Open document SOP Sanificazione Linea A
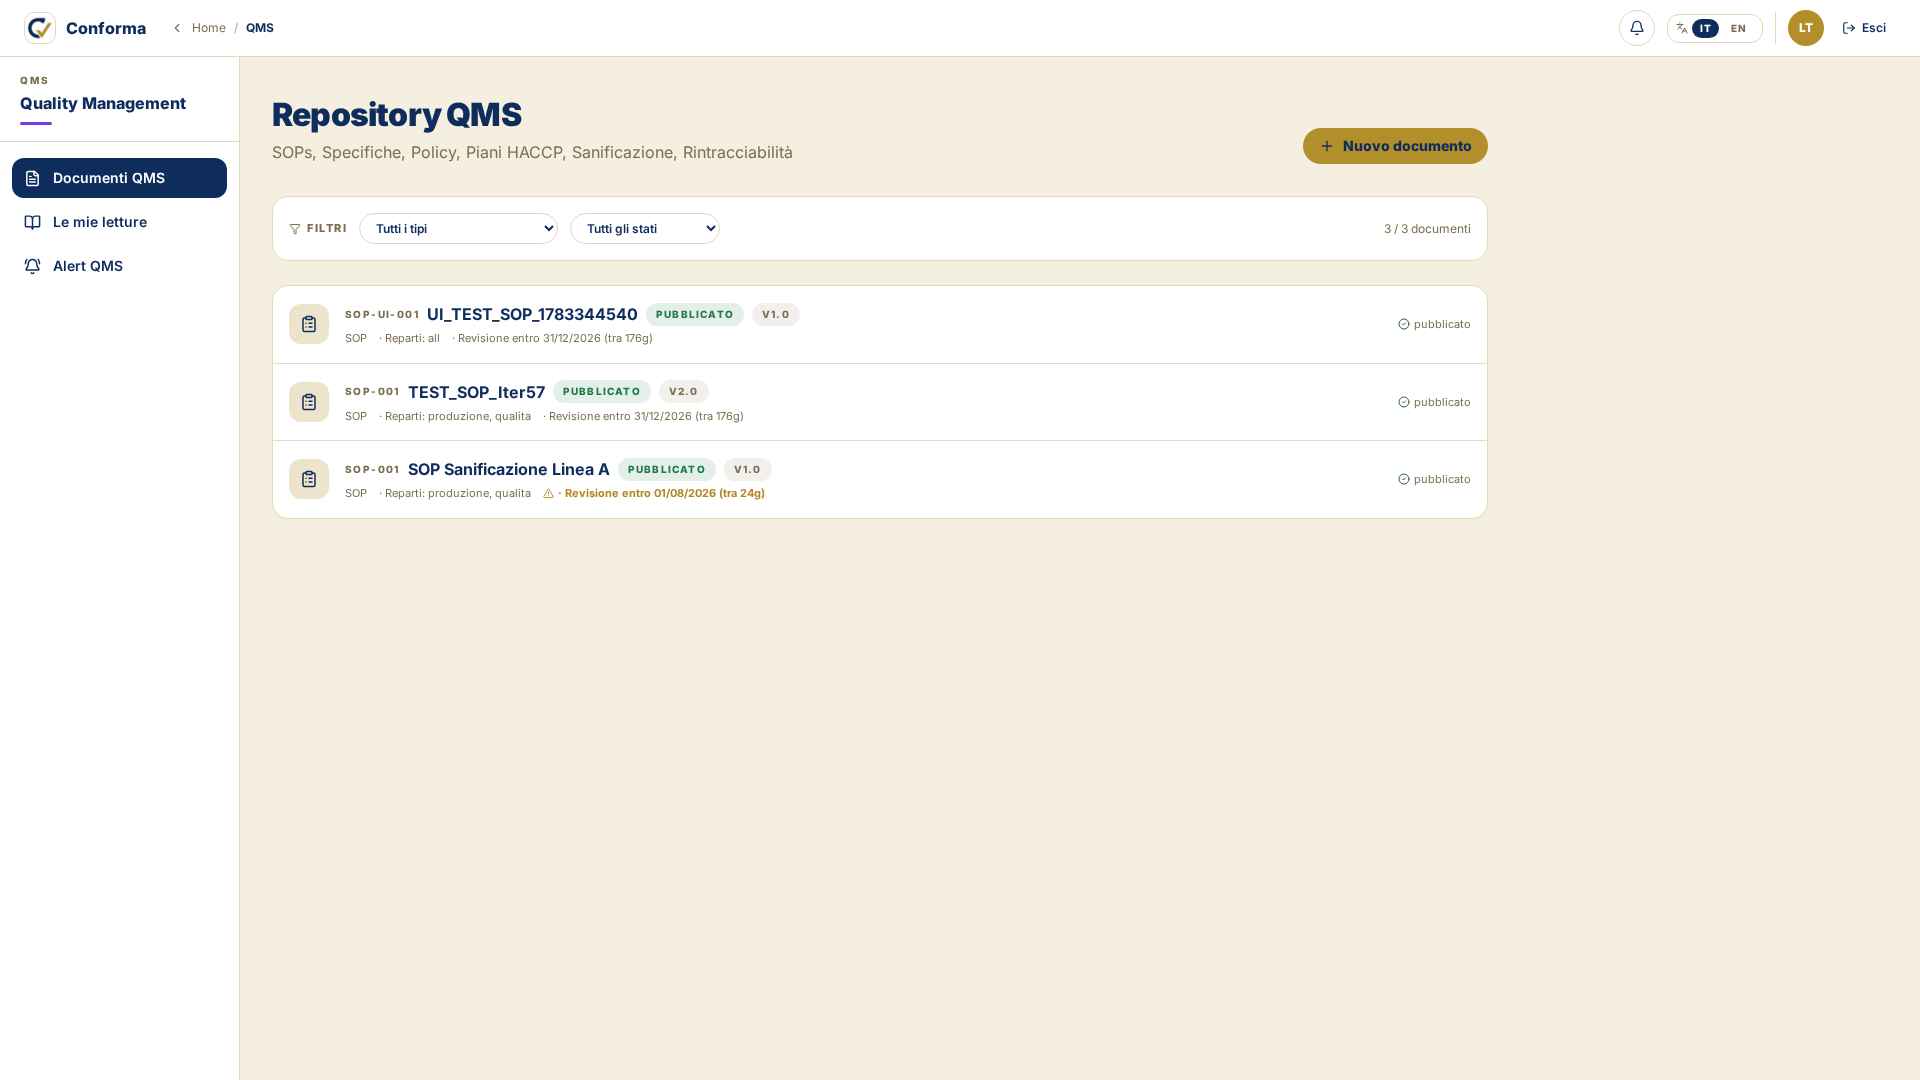1920x1080 pixels. pyautogui.click(x=508, y=470)
